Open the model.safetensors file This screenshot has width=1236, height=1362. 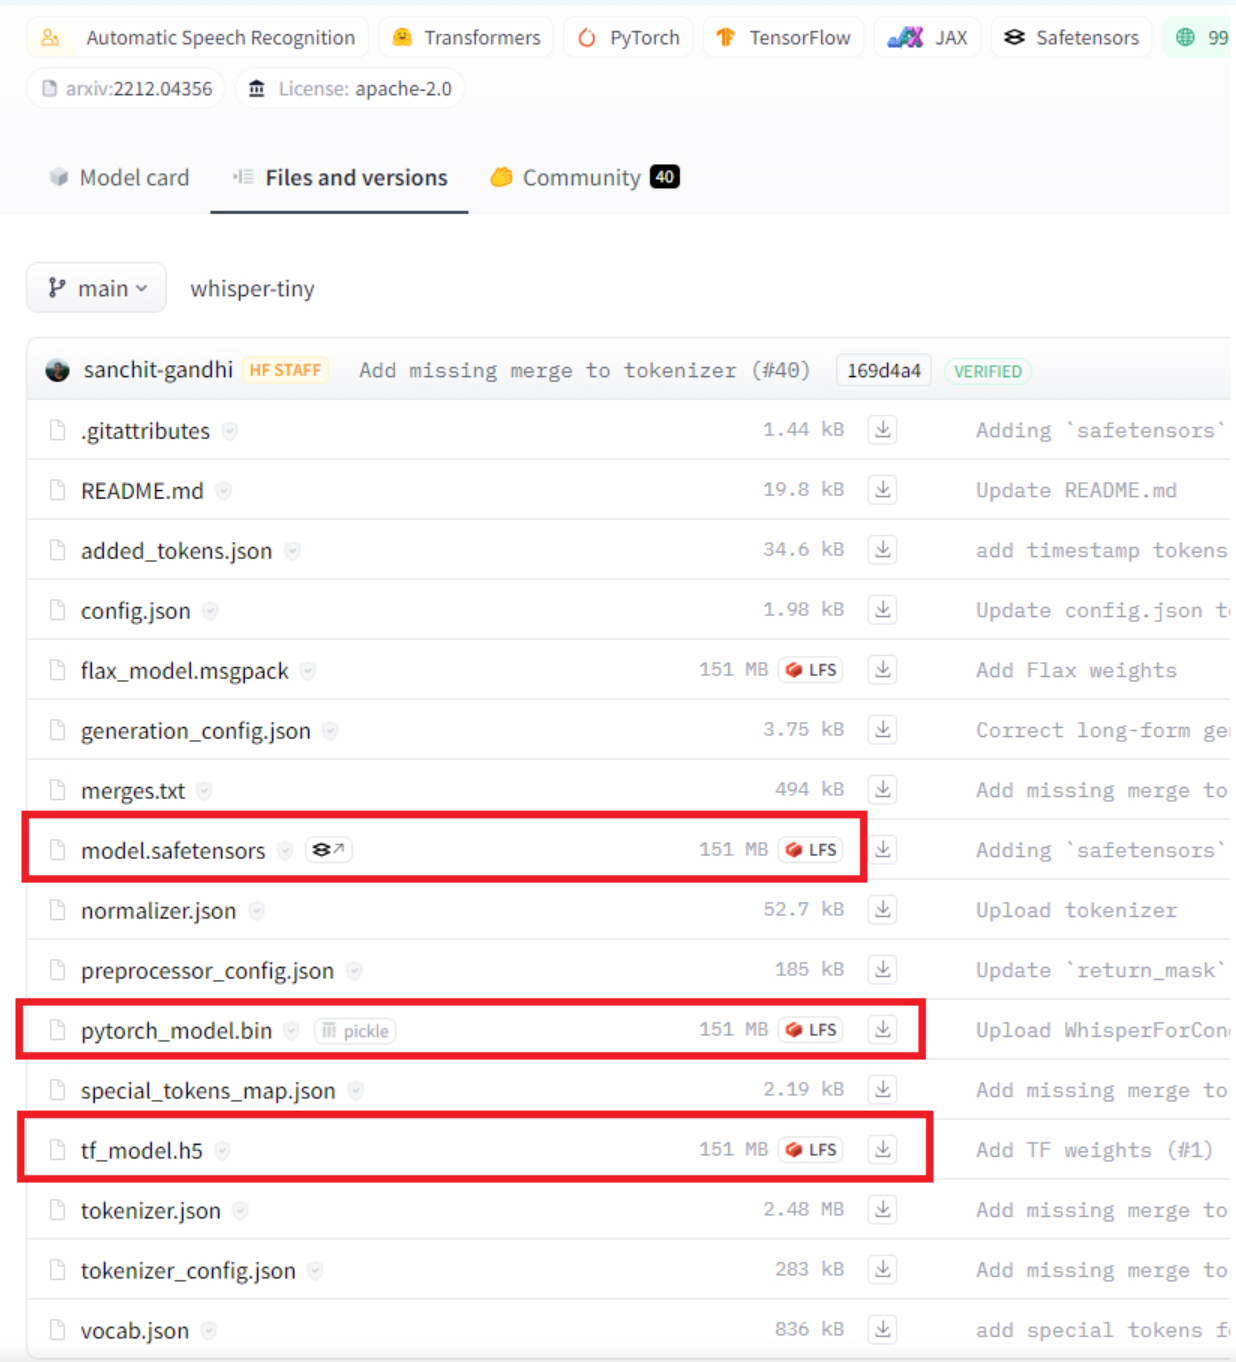[x=173, y=851]
